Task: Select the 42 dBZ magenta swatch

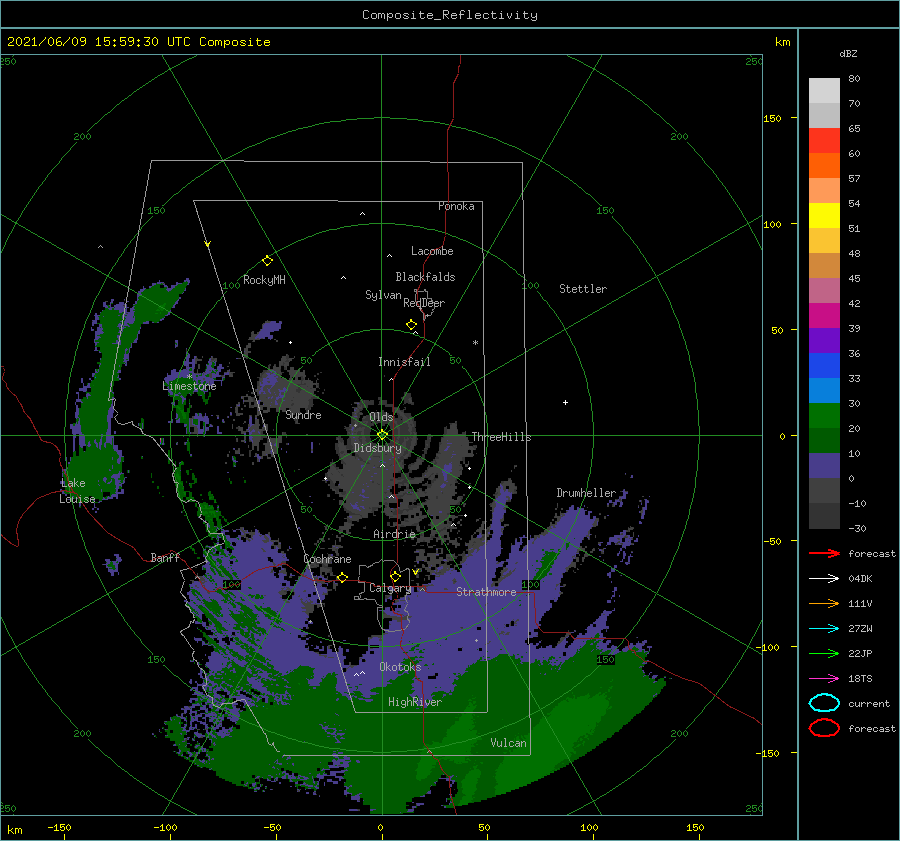Action: pyautogui.click(x=824, y=315)
